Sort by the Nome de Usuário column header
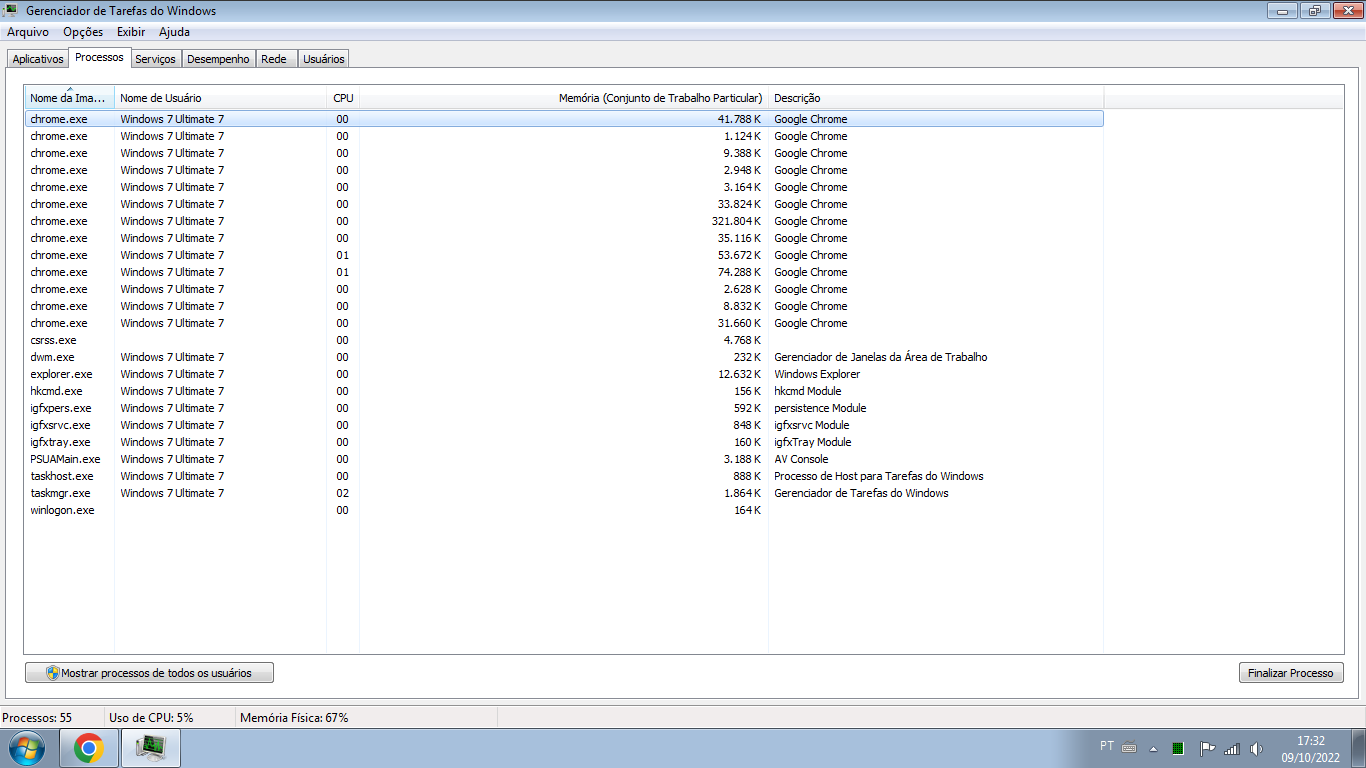1366x768 pixels. pos(220,98)
